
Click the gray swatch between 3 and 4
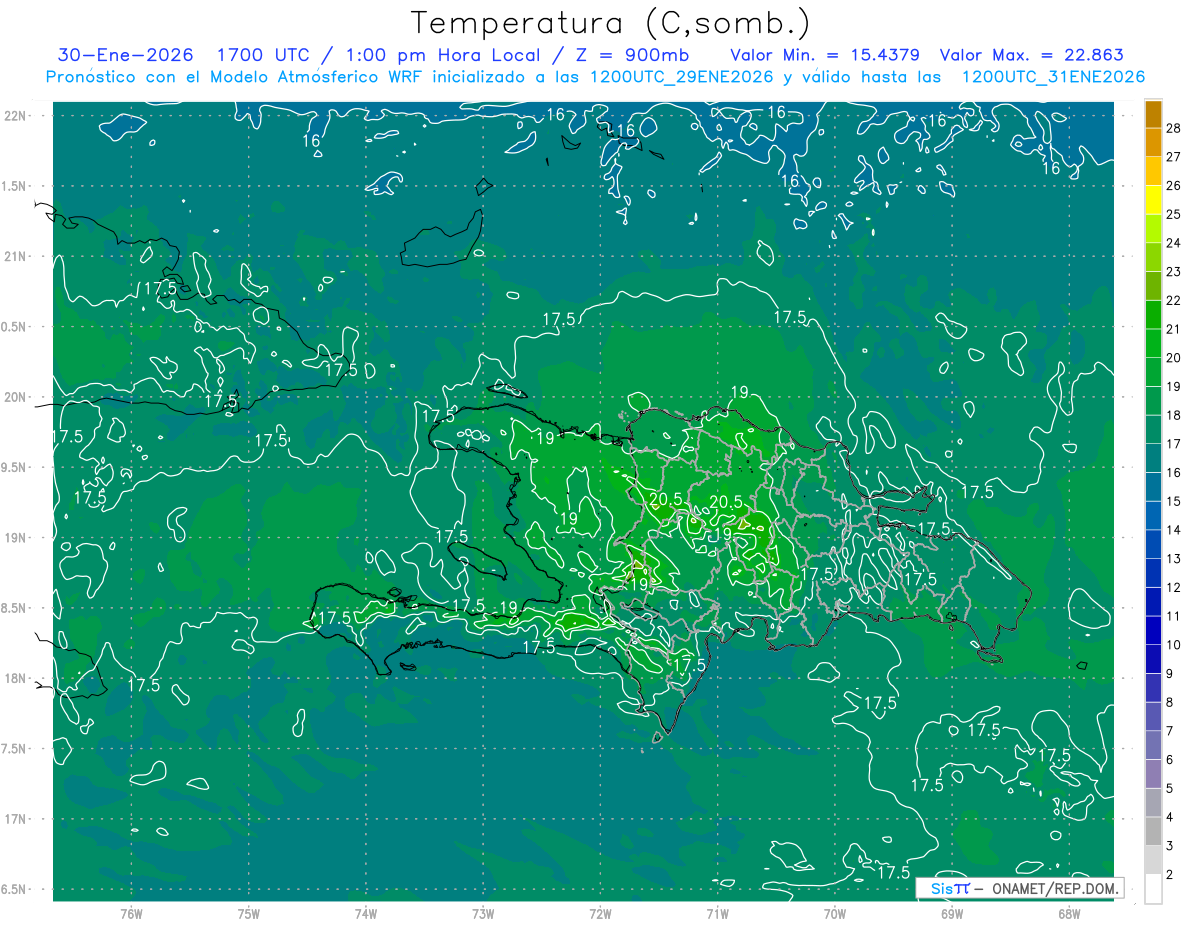(x=1153, y=831)
